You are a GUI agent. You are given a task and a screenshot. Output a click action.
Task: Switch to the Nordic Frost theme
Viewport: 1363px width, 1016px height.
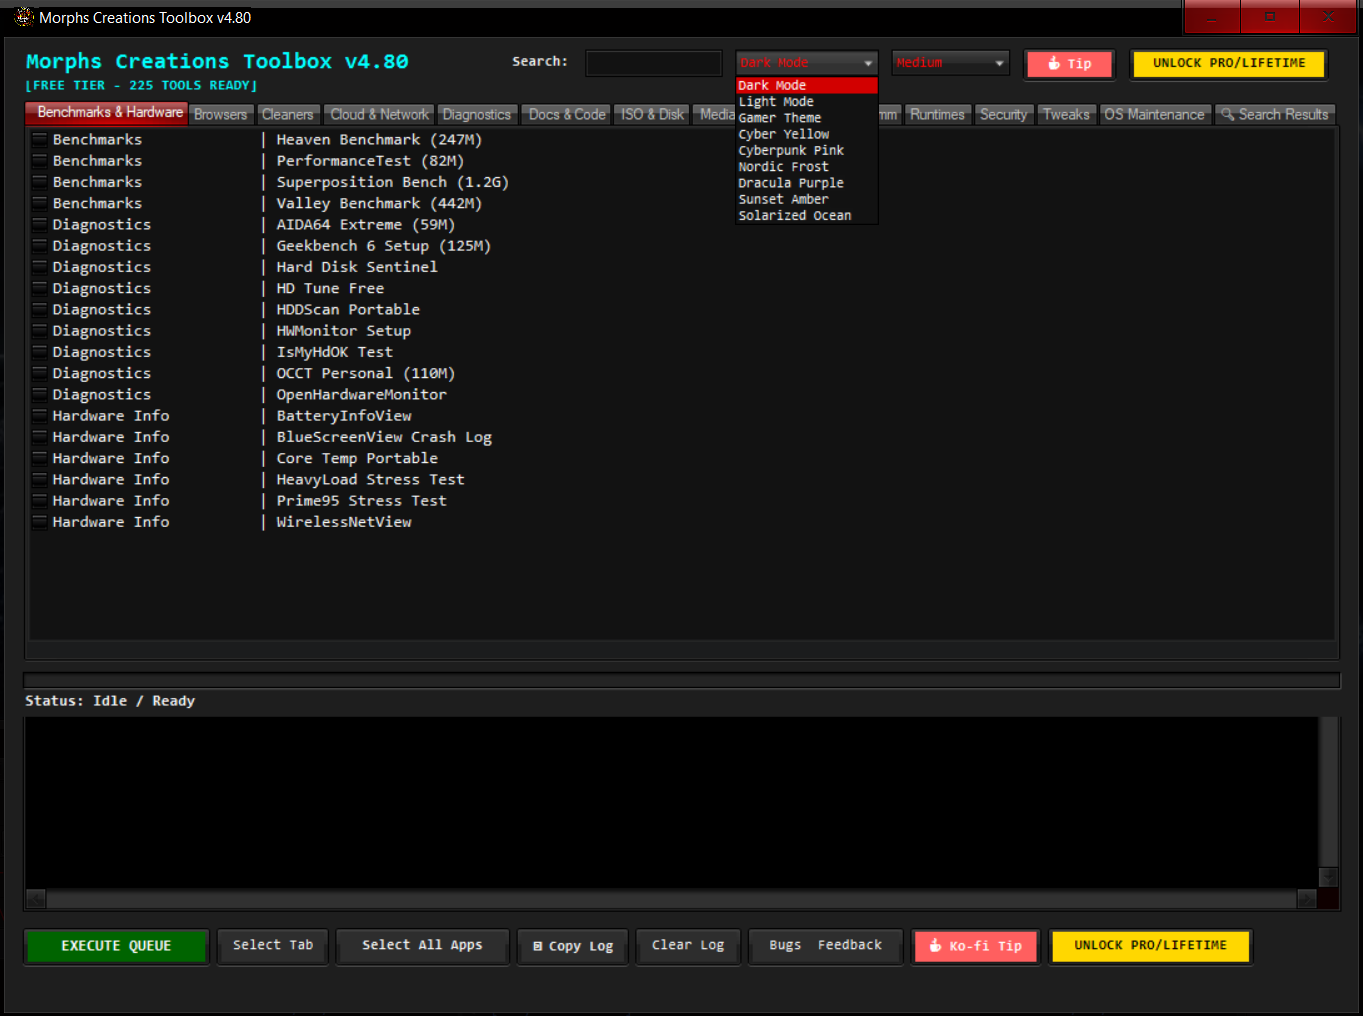[x=807, y=166]
